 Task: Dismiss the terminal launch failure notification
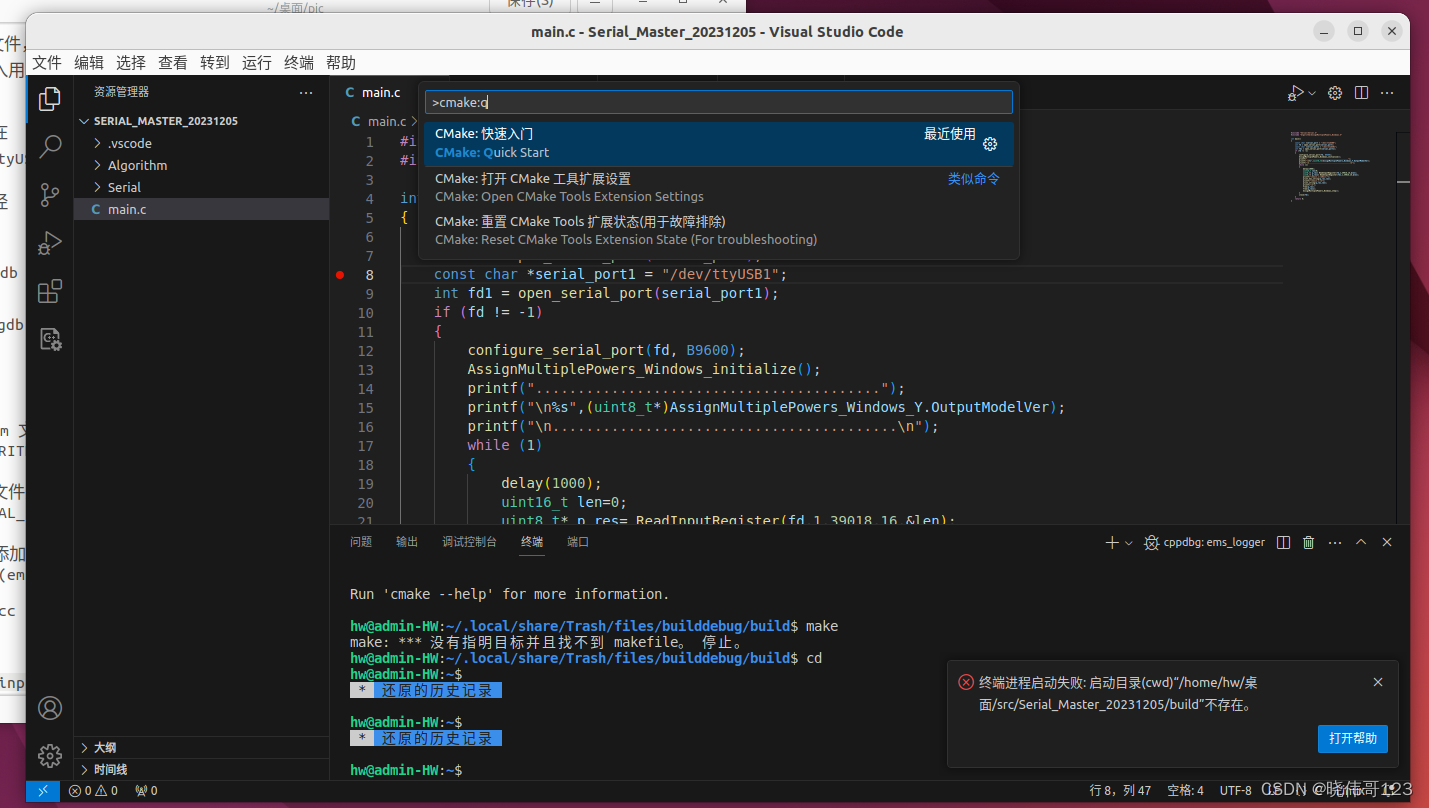[x=1378, y=682]
